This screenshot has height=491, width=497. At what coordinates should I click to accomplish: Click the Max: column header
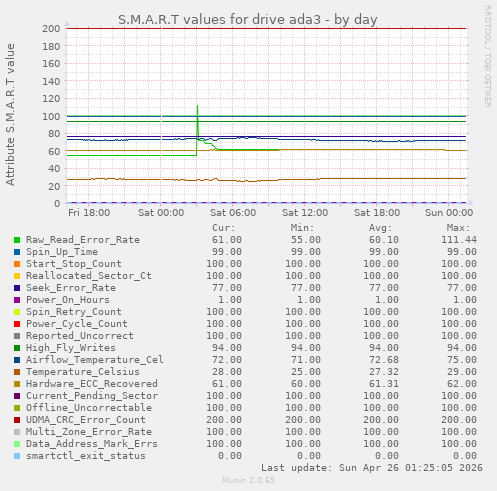pos(458,228)
